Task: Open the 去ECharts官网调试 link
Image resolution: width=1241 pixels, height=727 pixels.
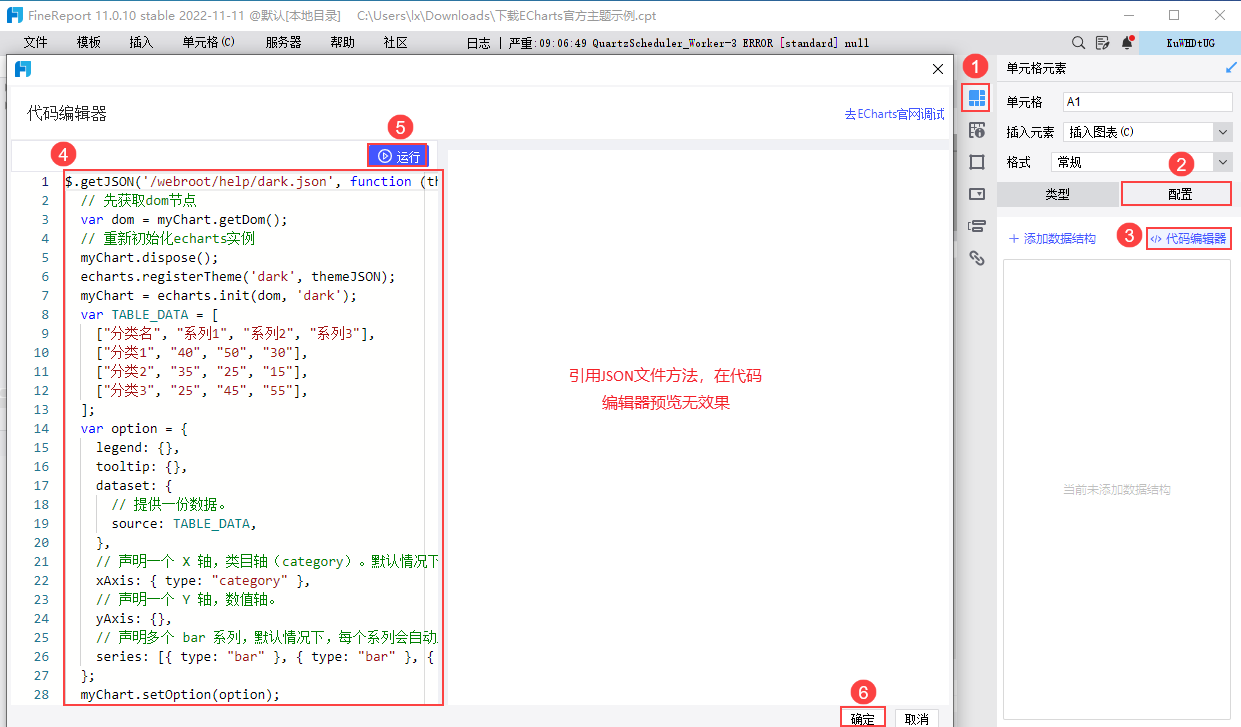Action: (894, 114)
